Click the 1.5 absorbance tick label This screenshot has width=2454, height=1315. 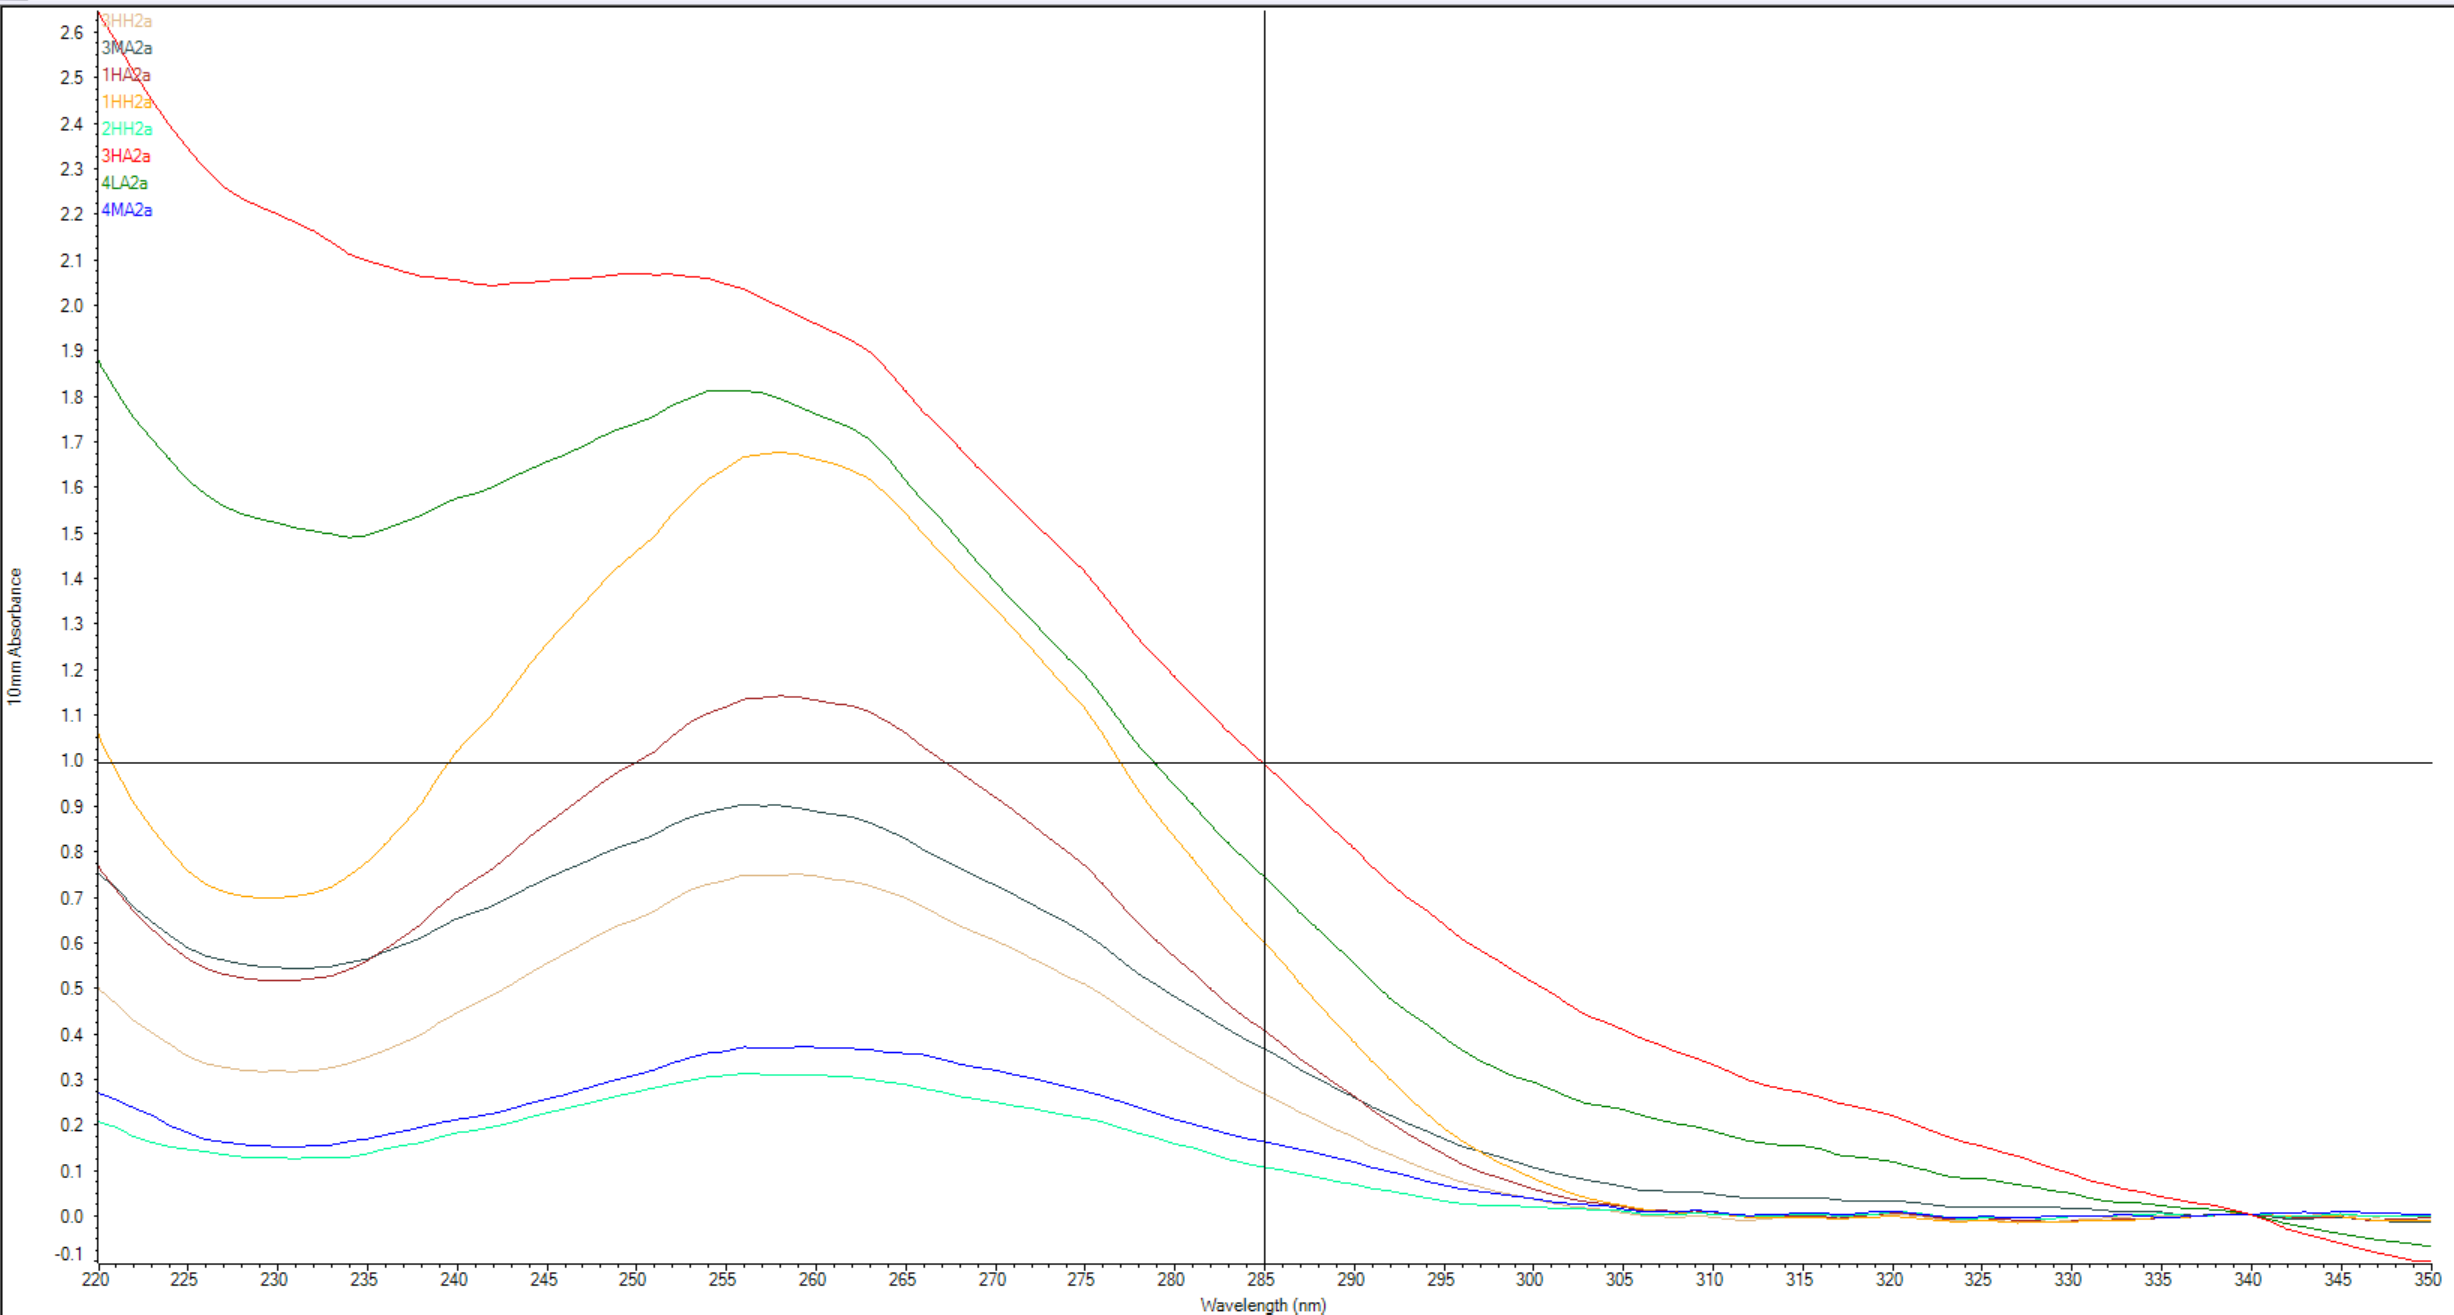click(x=72, y=534)
